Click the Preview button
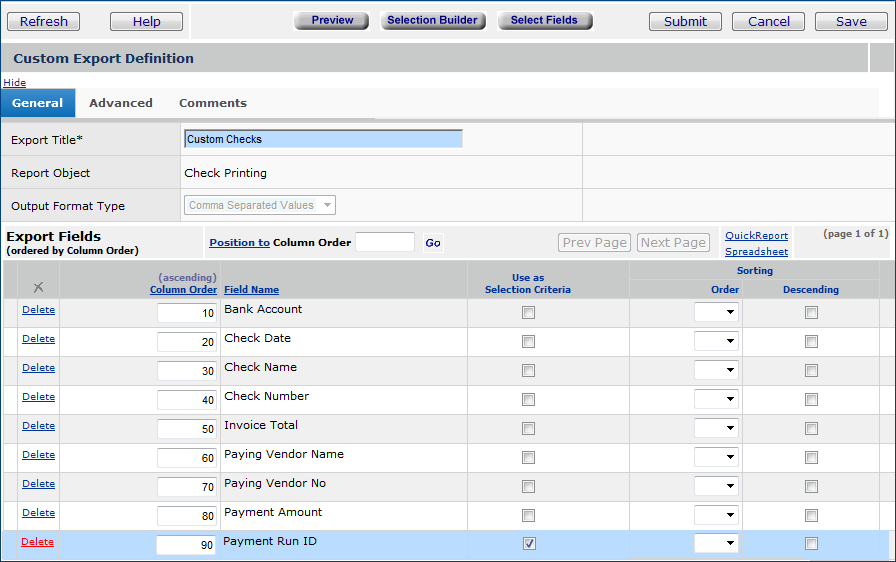Screen dimensions: 896x562 coord(332,21)
